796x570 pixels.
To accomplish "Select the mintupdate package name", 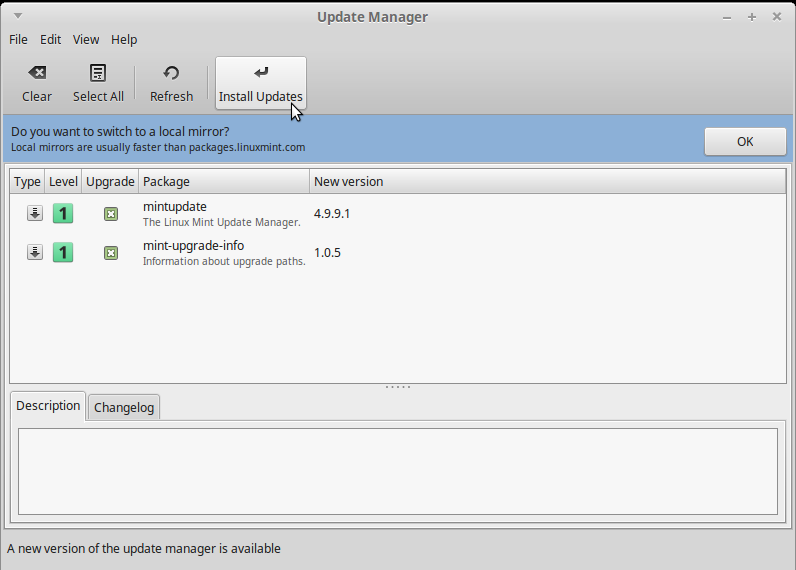I will [175, 207].
